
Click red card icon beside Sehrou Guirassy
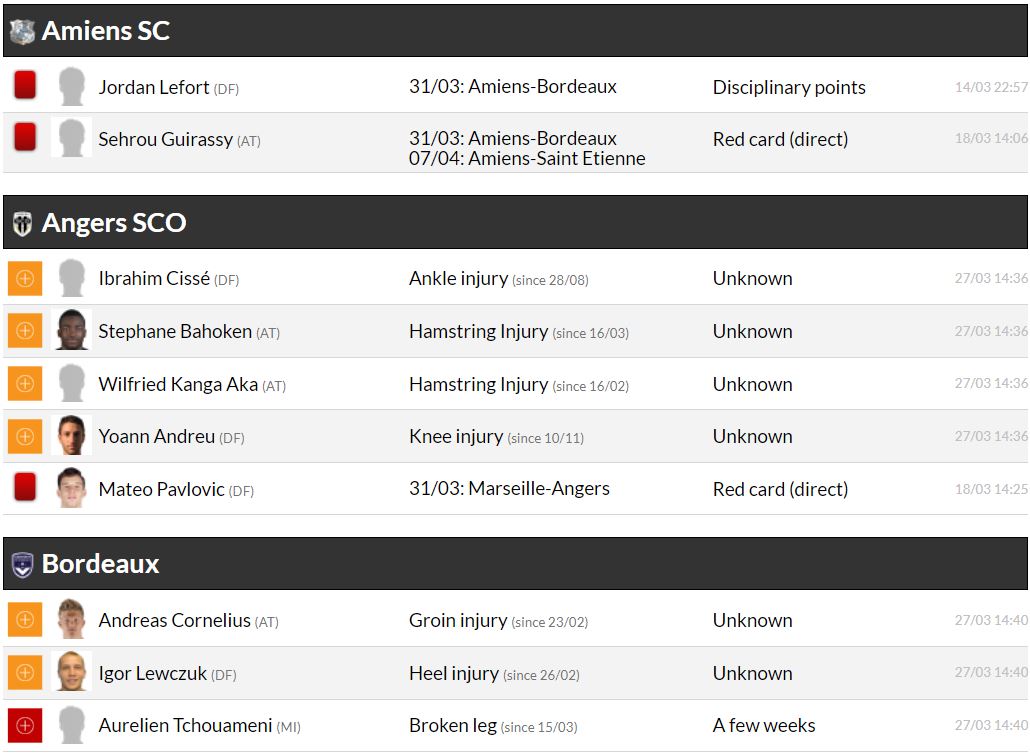[25, 137]
